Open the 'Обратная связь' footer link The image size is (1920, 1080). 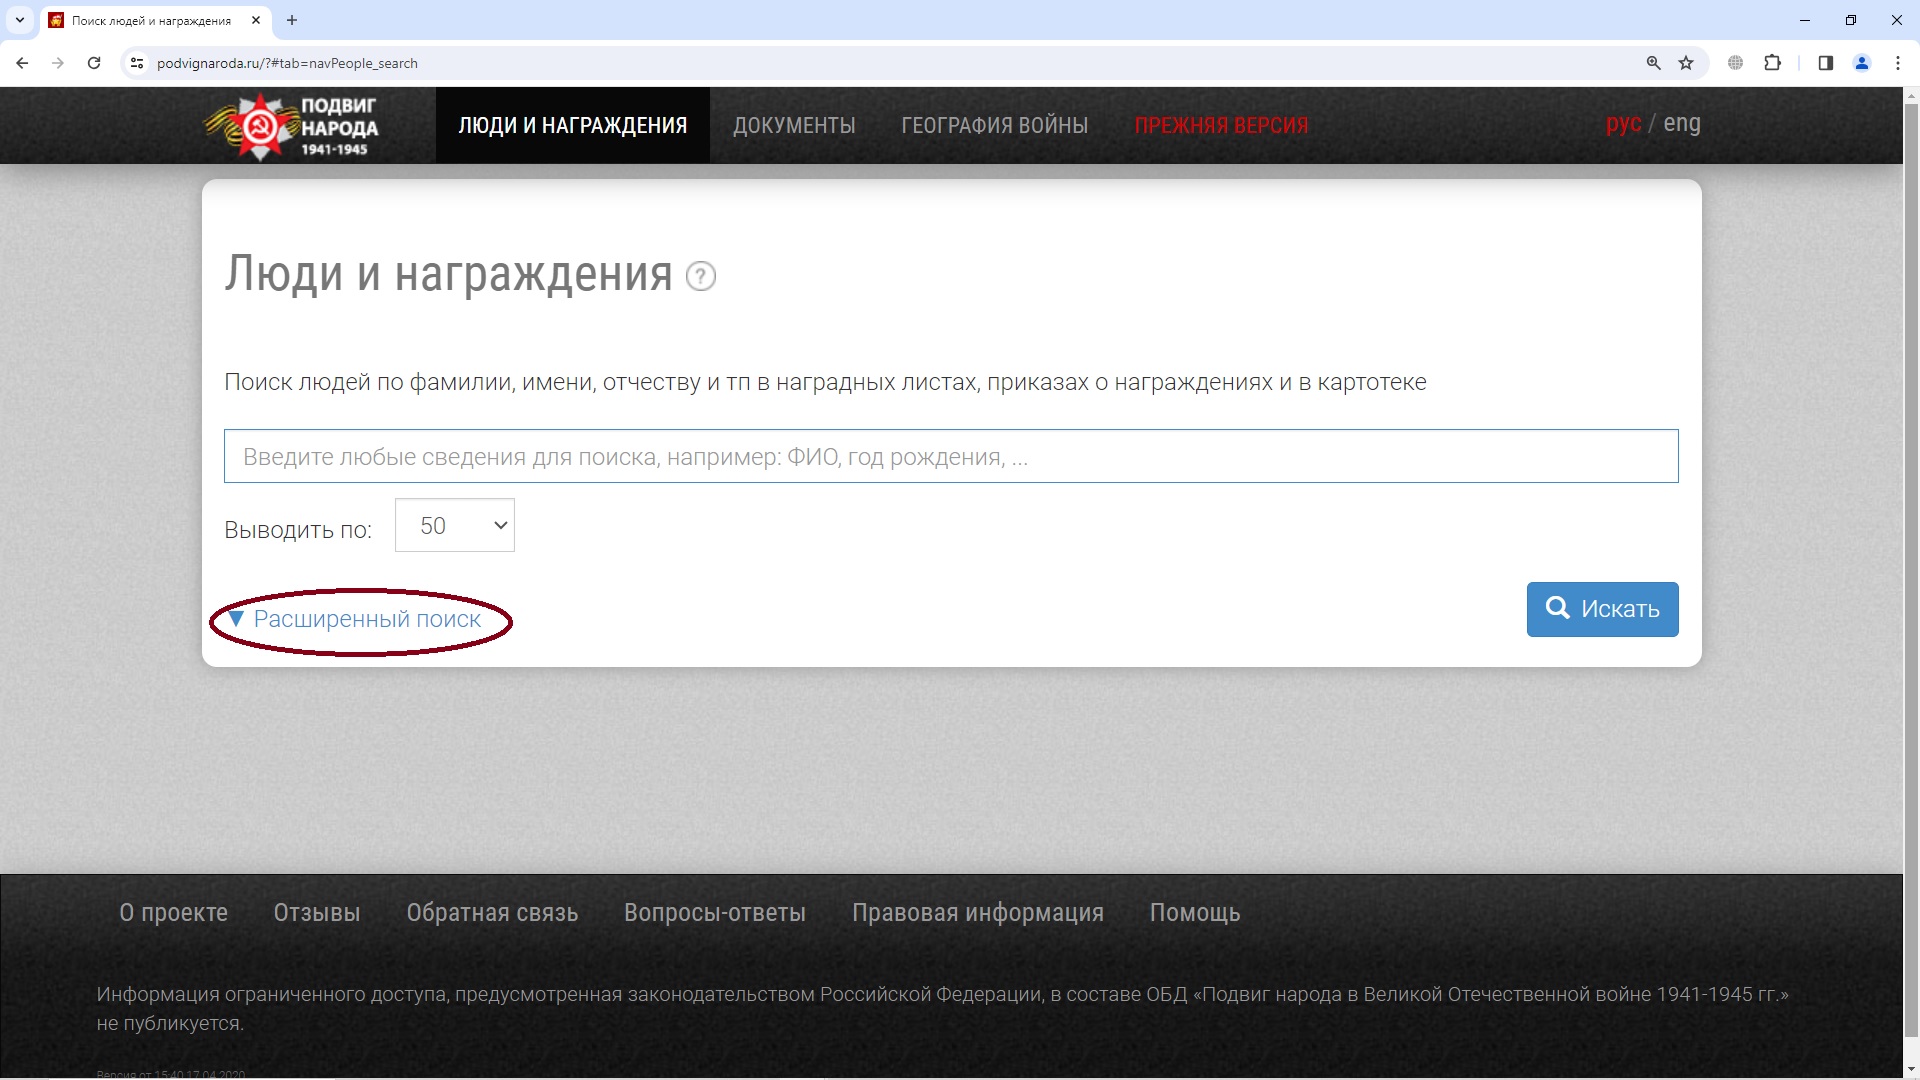coord(492,913)
